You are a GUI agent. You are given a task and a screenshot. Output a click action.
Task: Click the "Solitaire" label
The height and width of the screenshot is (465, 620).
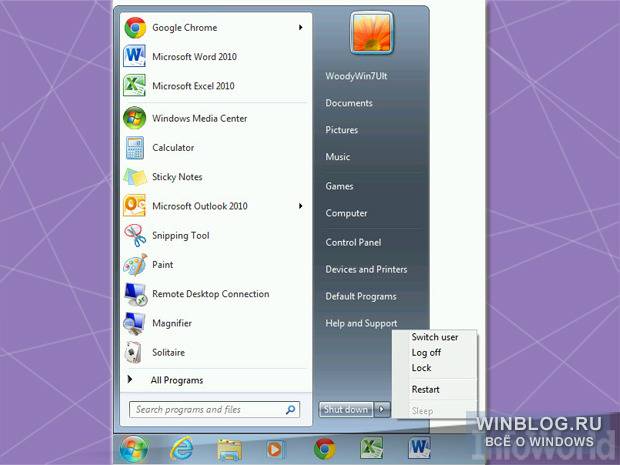tap(168, 352)
